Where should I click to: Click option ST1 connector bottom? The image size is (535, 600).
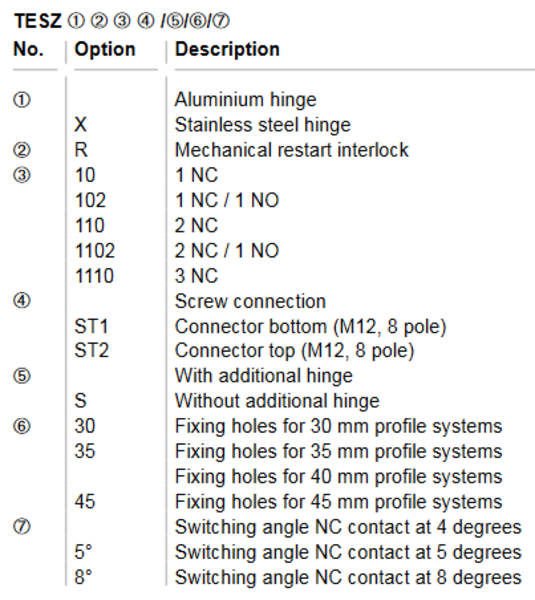(x=91, y=327)
